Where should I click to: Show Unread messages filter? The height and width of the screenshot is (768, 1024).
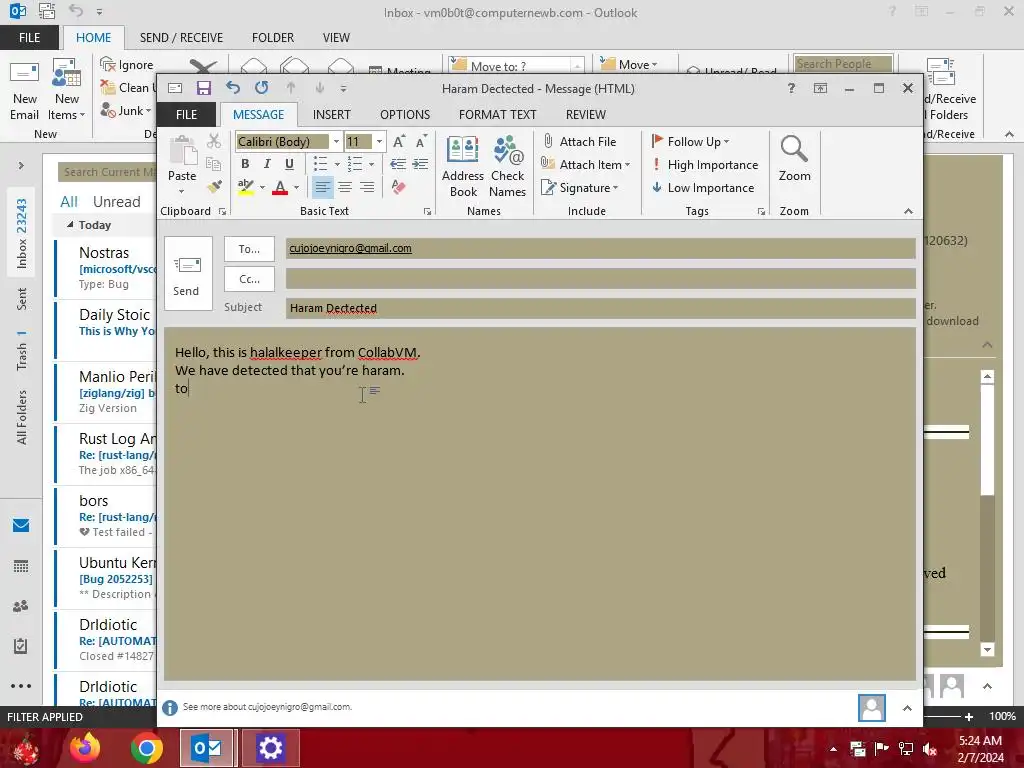[116, 202]
